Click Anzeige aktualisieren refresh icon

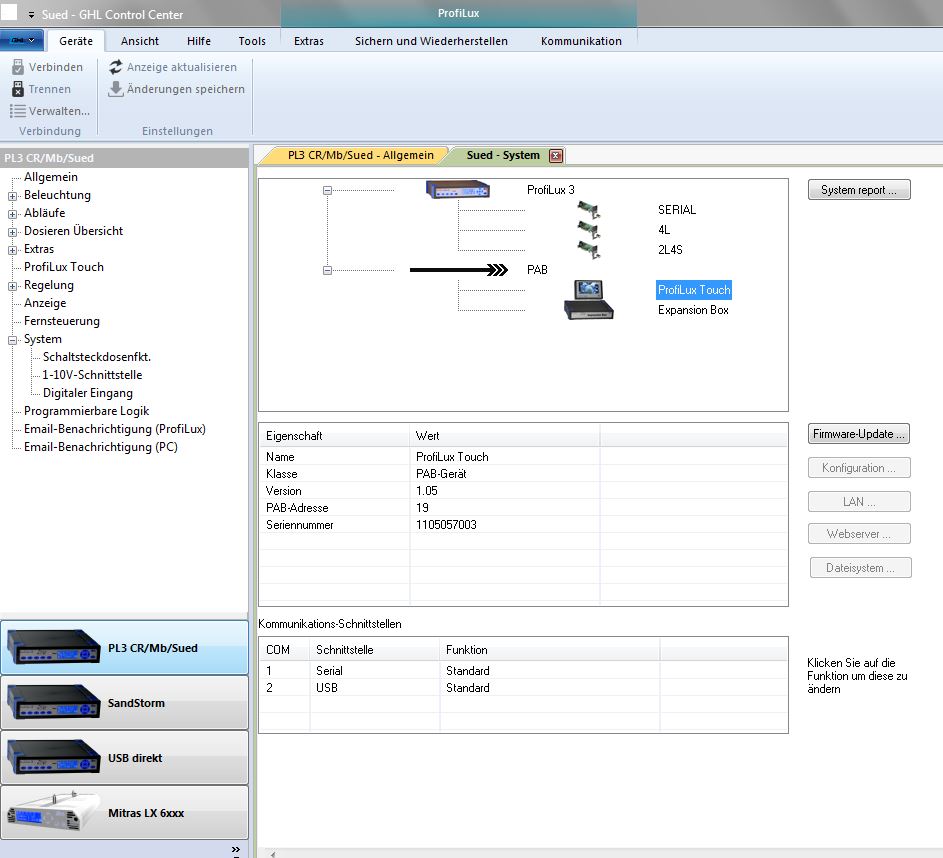pos(116,67)
